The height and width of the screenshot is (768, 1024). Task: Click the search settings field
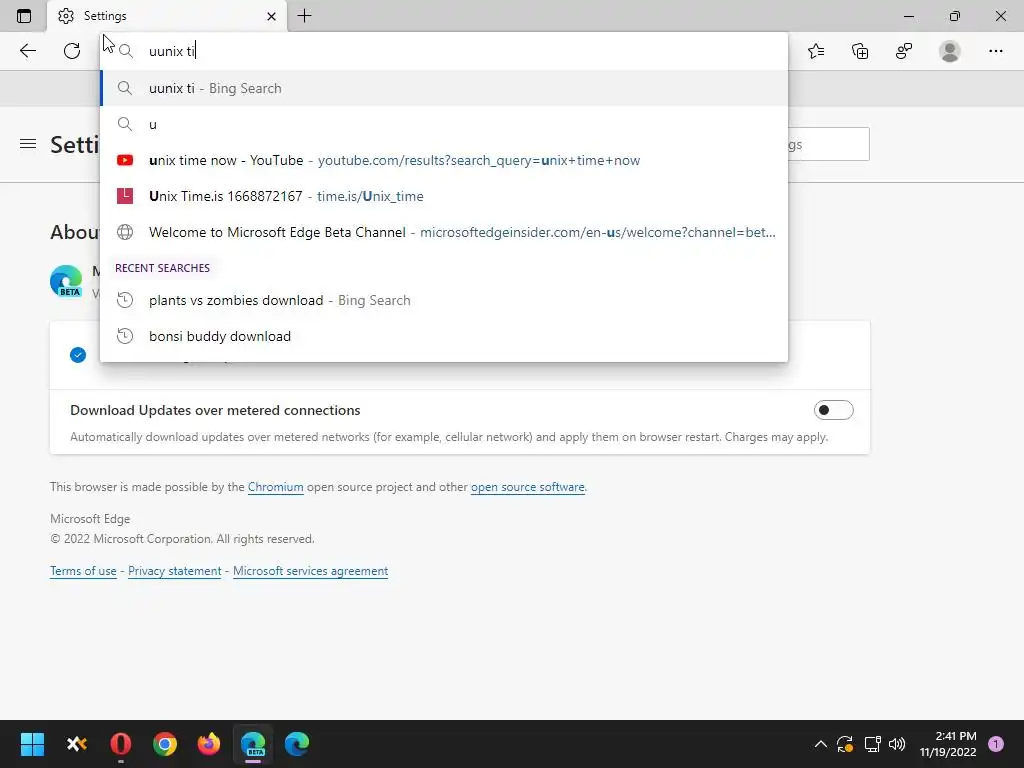[828, 144]
